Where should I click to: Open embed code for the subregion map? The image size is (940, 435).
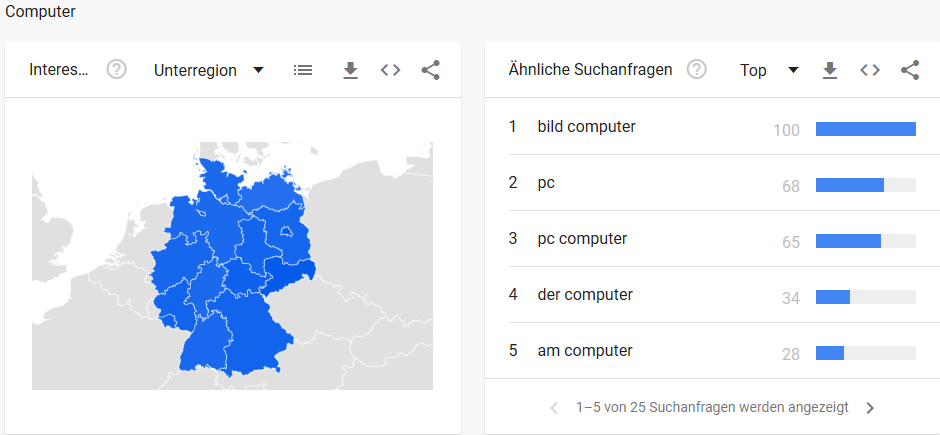pyautogui.click(x=390, y=70)
